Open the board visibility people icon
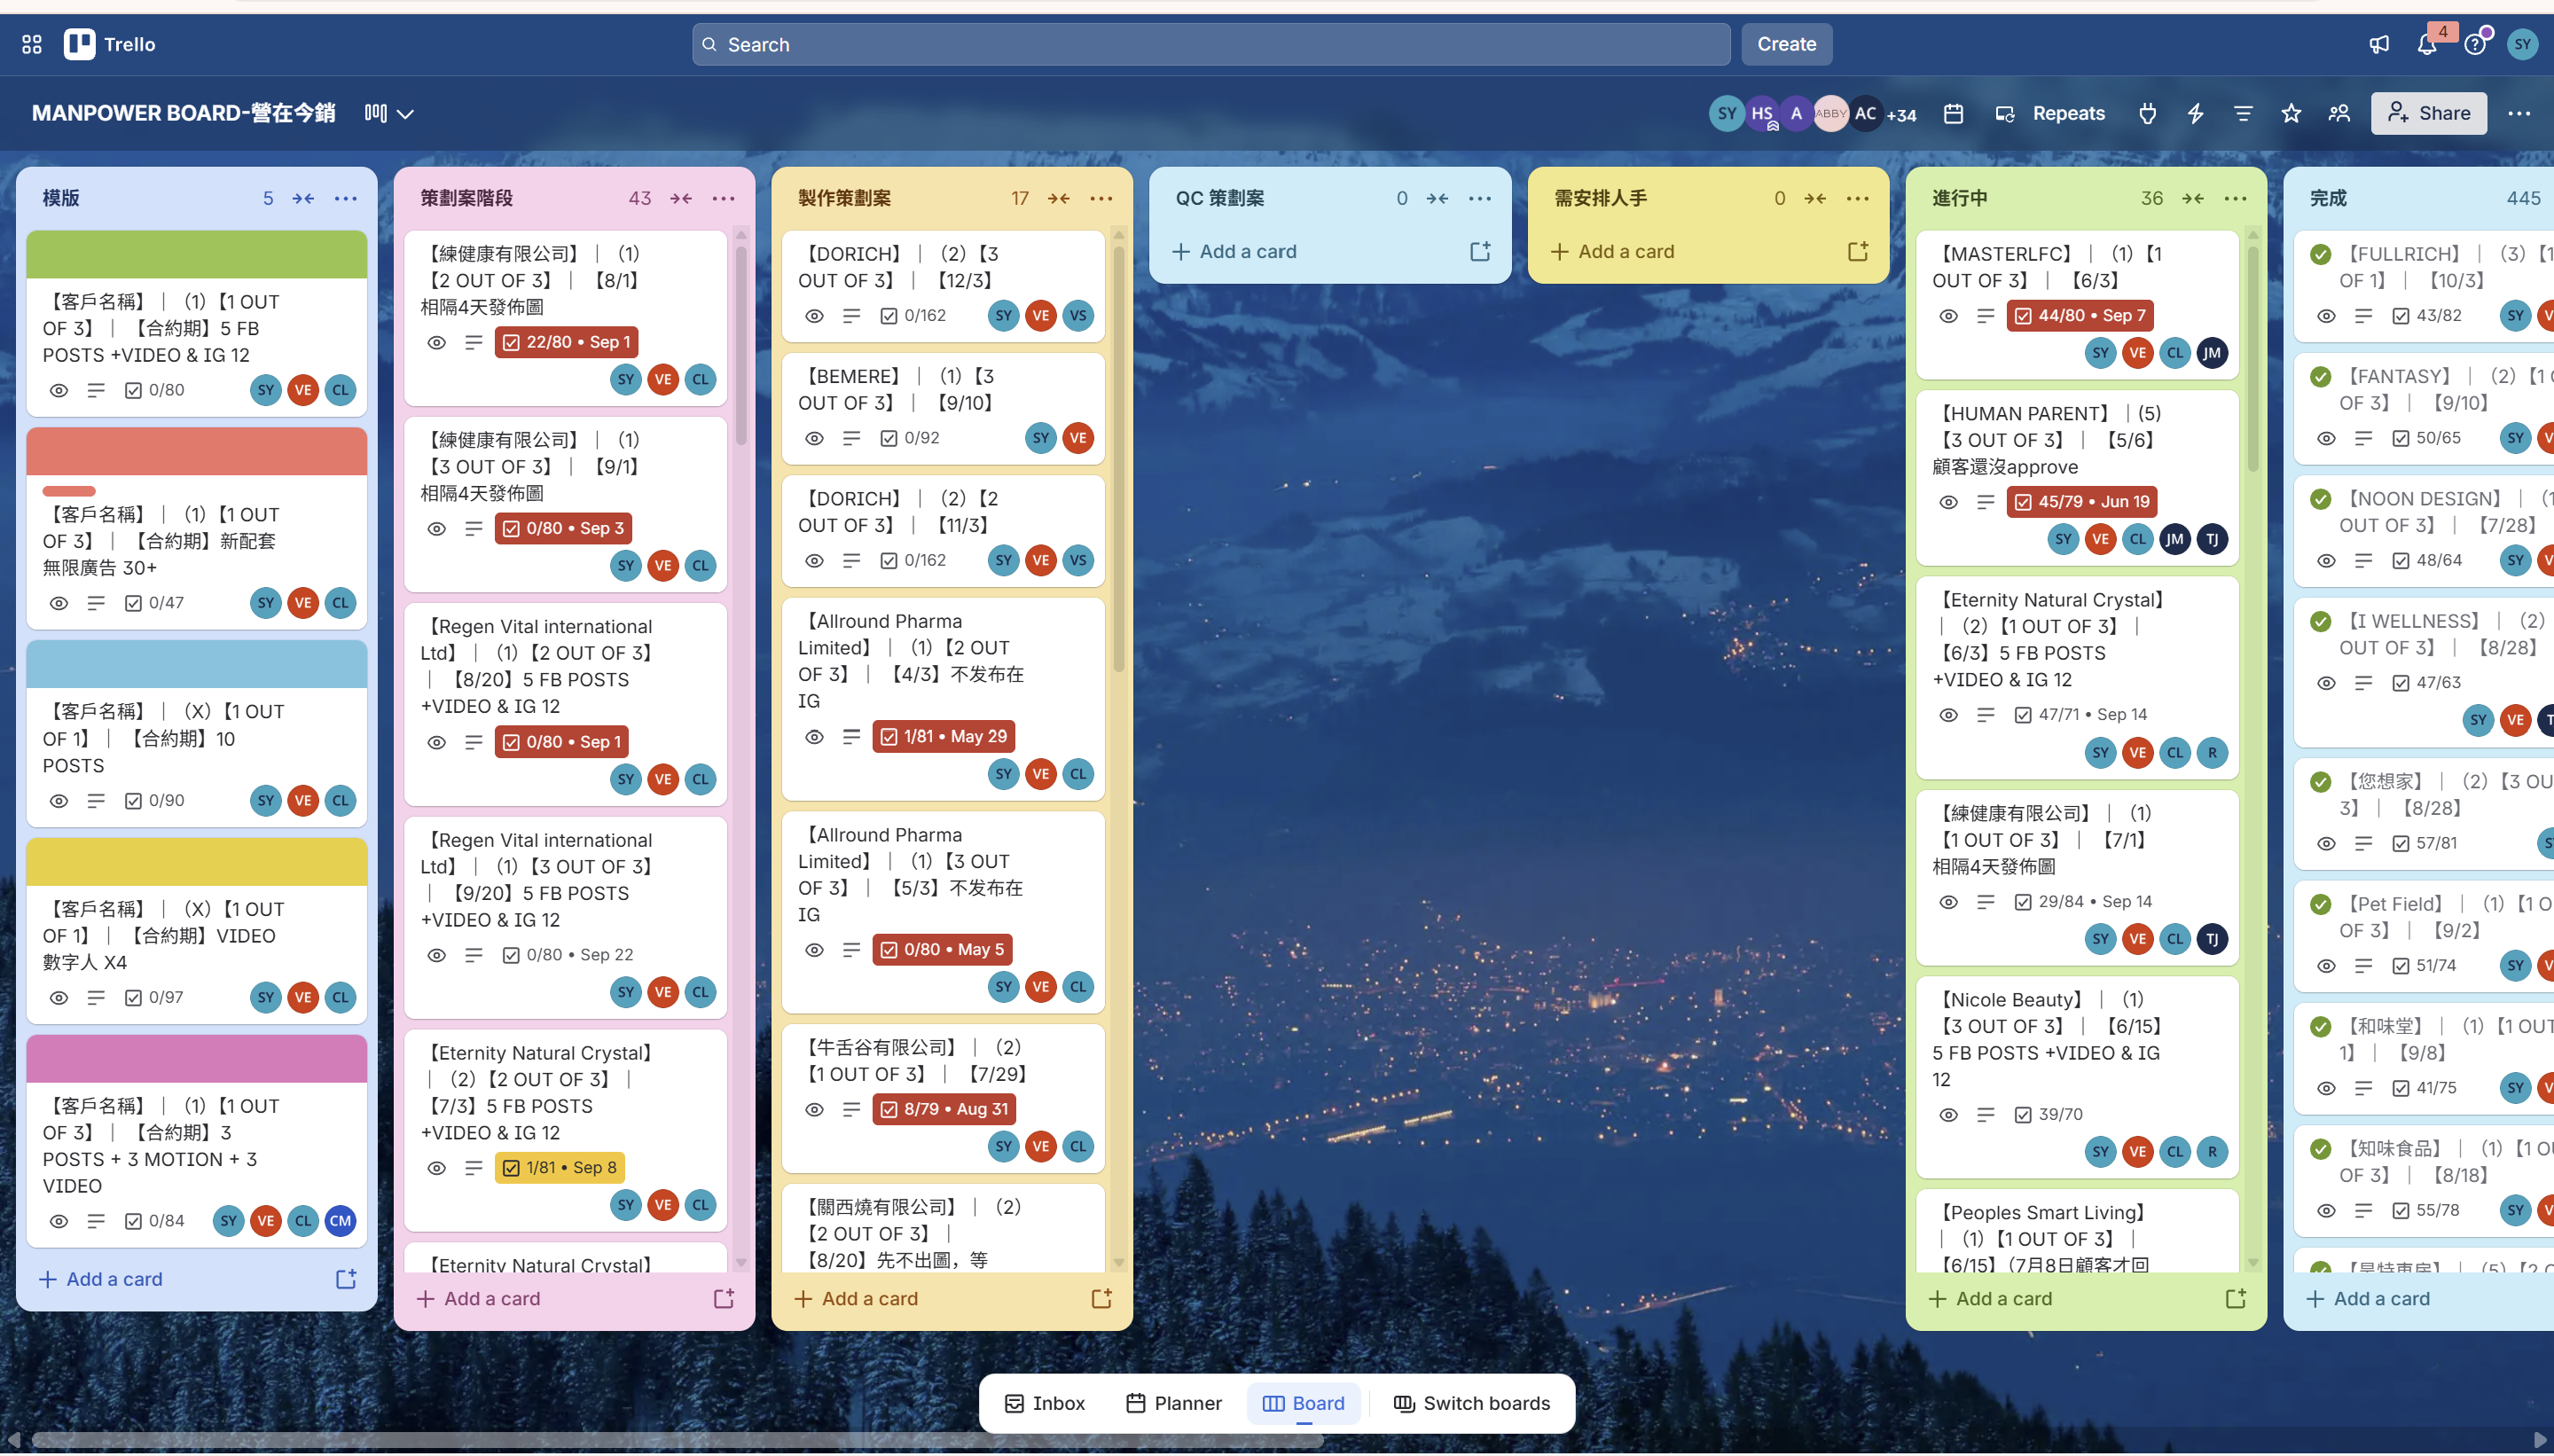Viewport: 2554px width, 1456px height. [2339, 113]
